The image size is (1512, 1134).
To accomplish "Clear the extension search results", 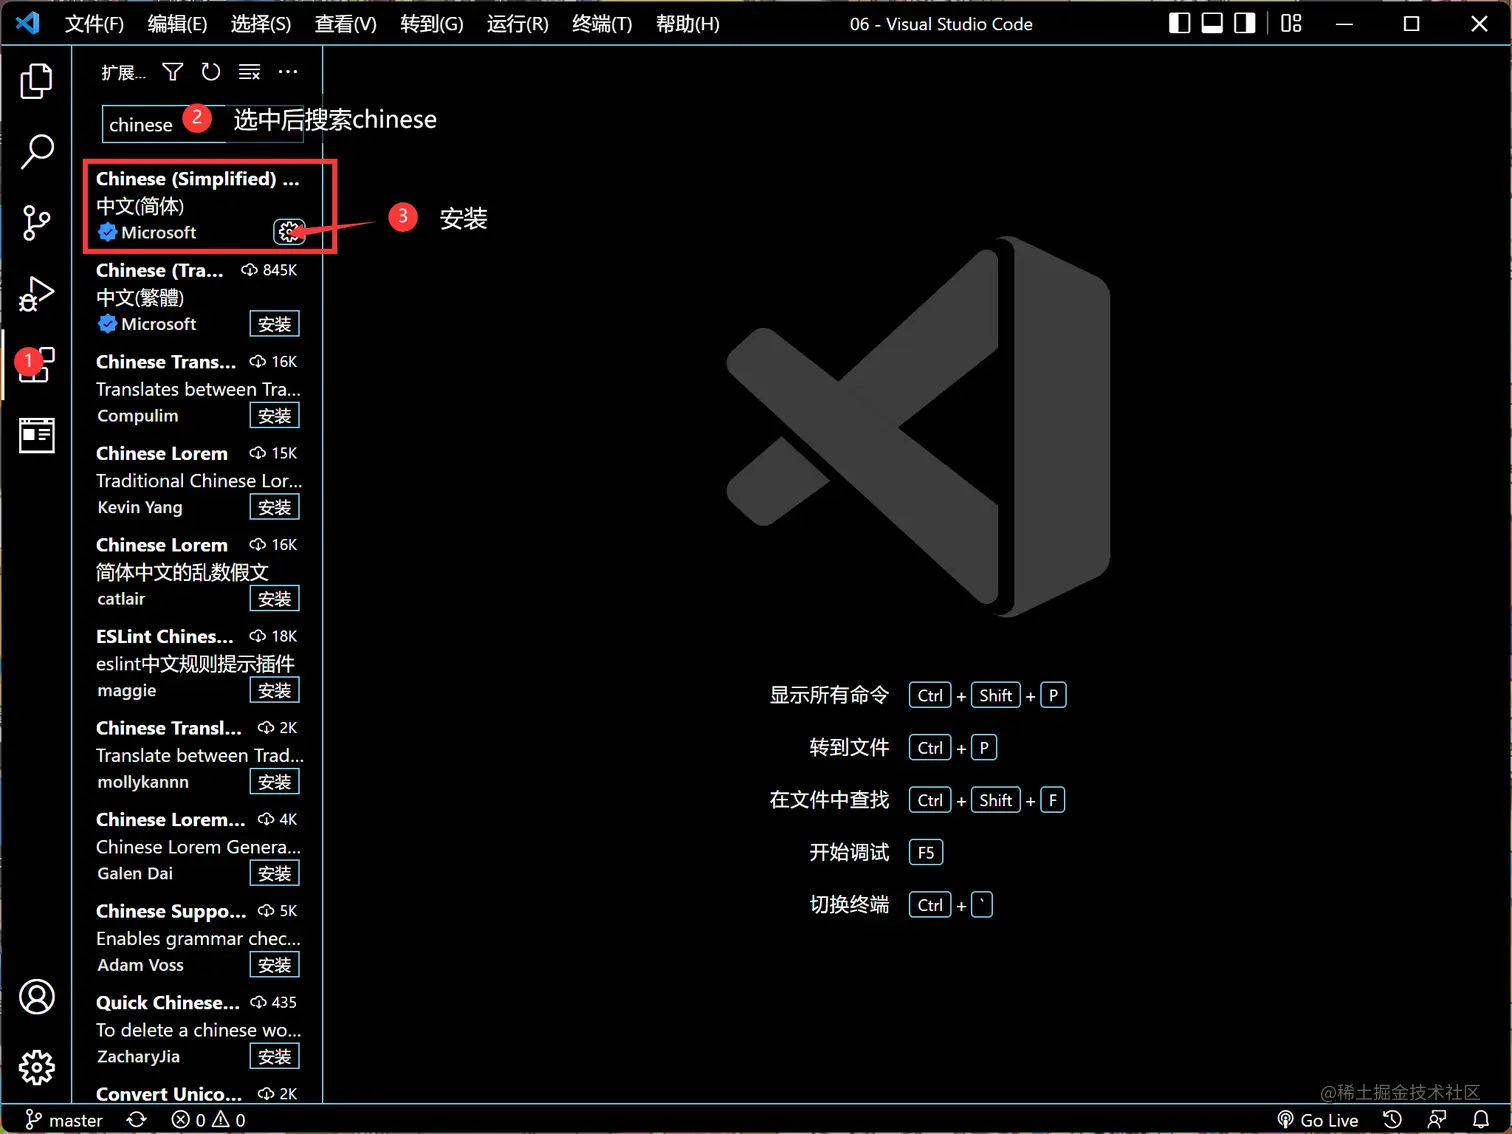I will (x=248, y=71).
